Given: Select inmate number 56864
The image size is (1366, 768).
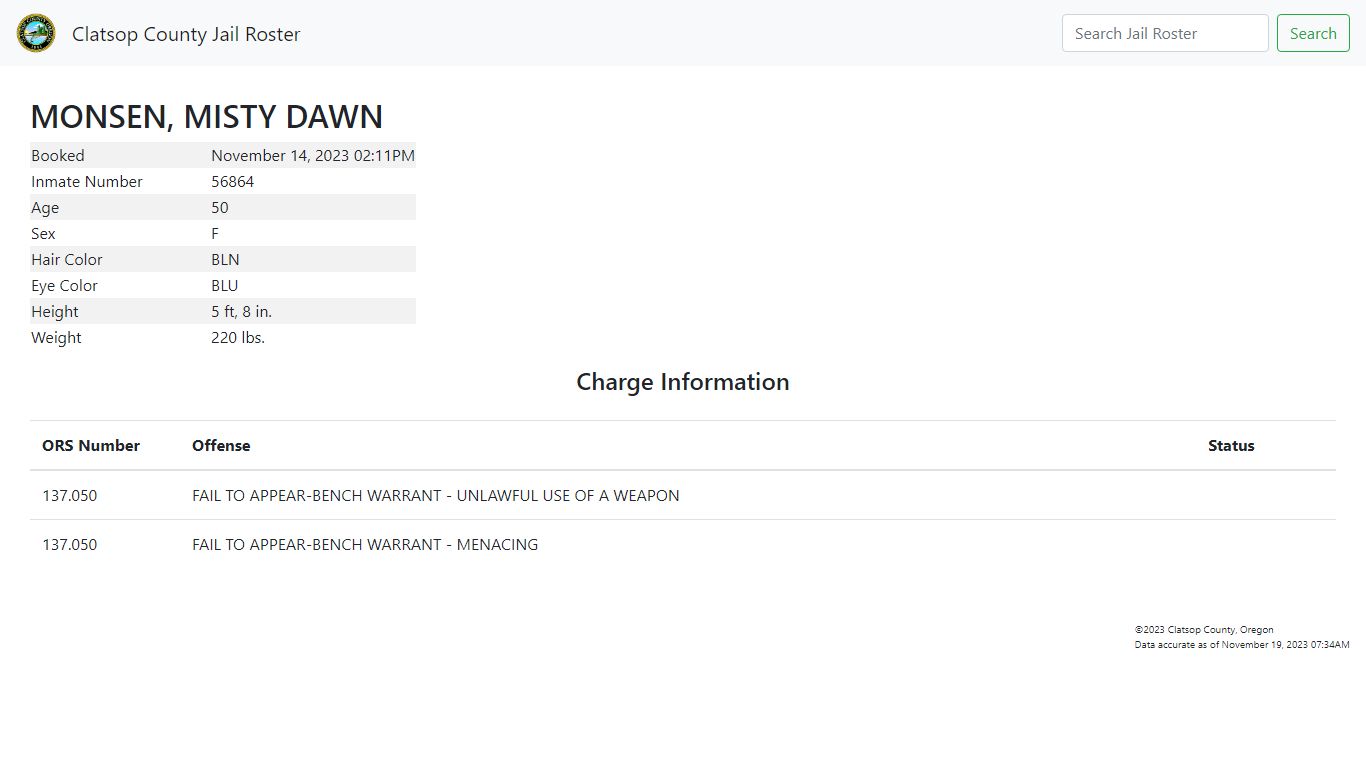Looking at the screenshot, I should click(x=232, y=182).
